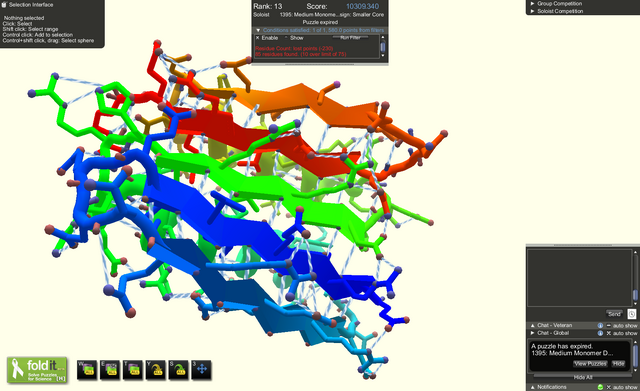This screenshot has width=640, height=391.
Task: Click info icon for Chat - Global
Action: click(x=600, y=333)
